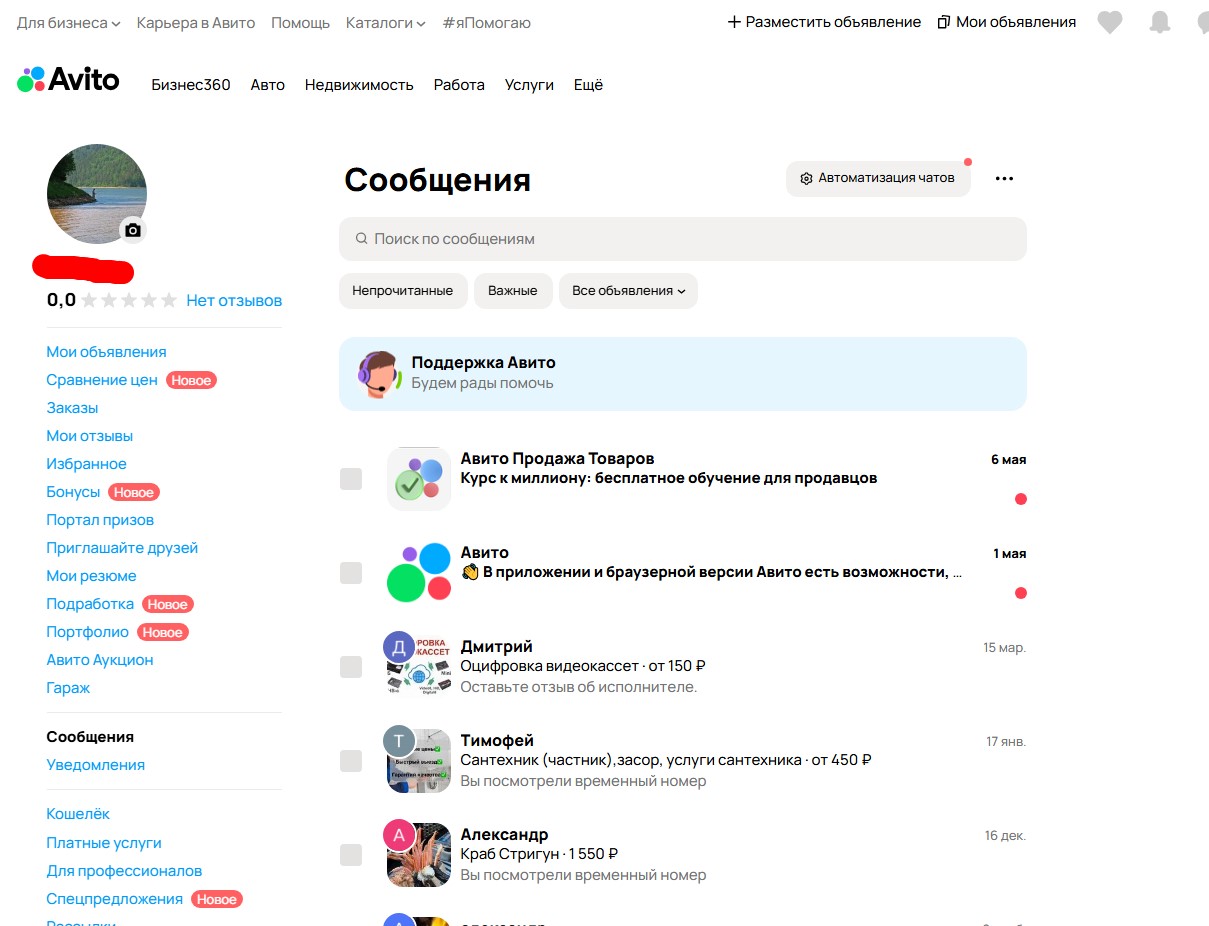Screen dimensions: 1209x926
Task: Open Сравнение цен in sidebar
Action: click(x=102, y=380)
